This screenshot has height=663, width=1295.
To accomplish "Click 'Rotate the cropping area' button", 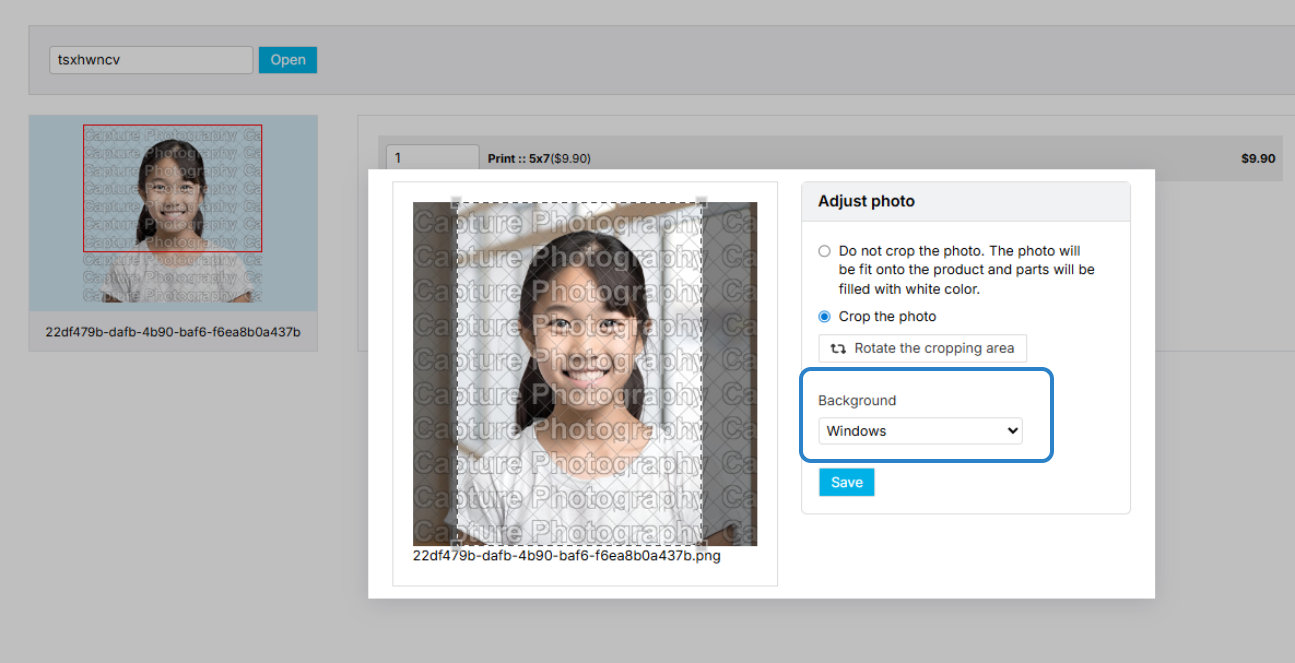I will tap(922, 348).
